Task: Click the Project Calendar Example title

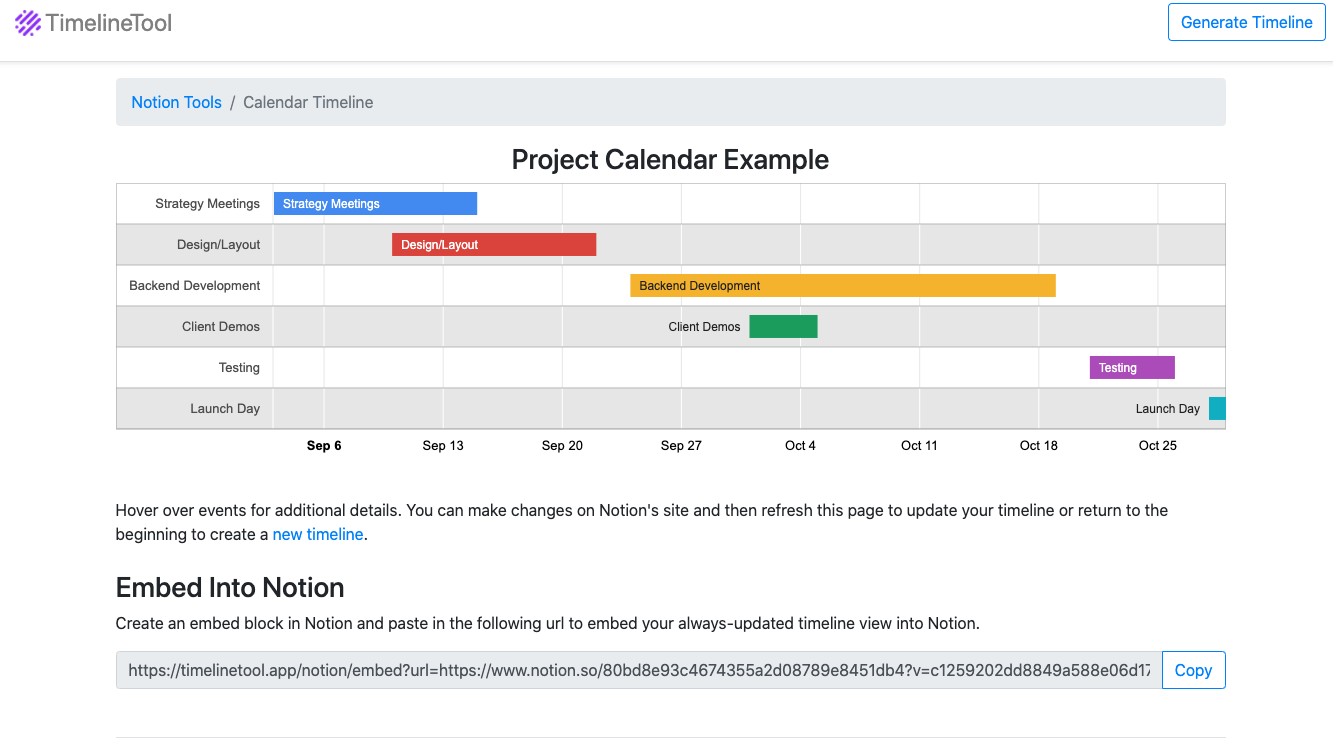Action: tap(670, 159)
